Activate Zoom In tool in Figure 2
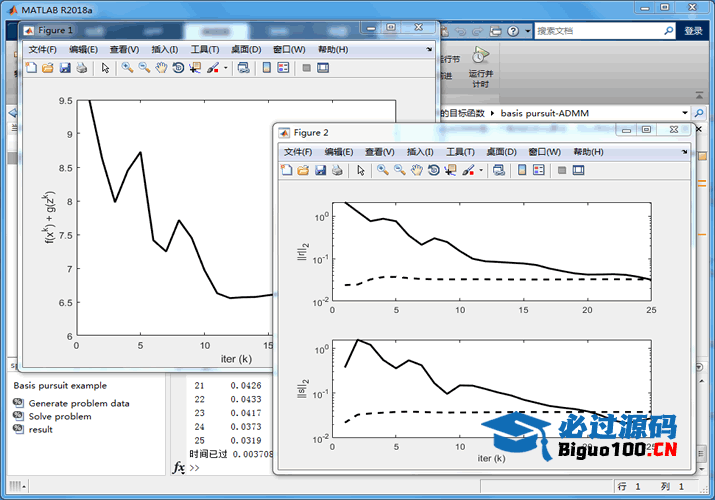The image size is (715, 500). click(383, 170)
